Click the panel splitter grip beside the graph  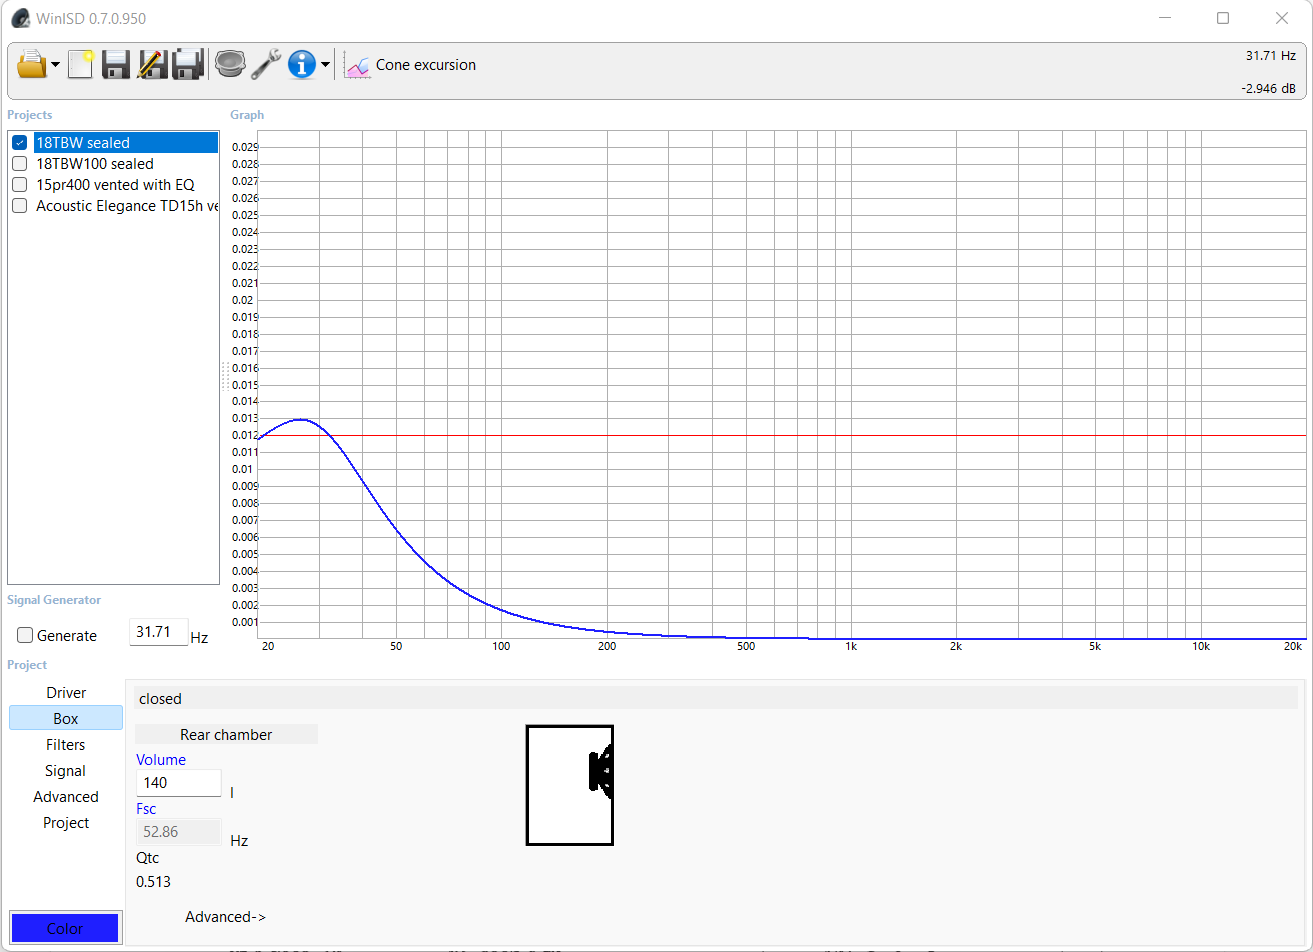(x=224, y=376)
